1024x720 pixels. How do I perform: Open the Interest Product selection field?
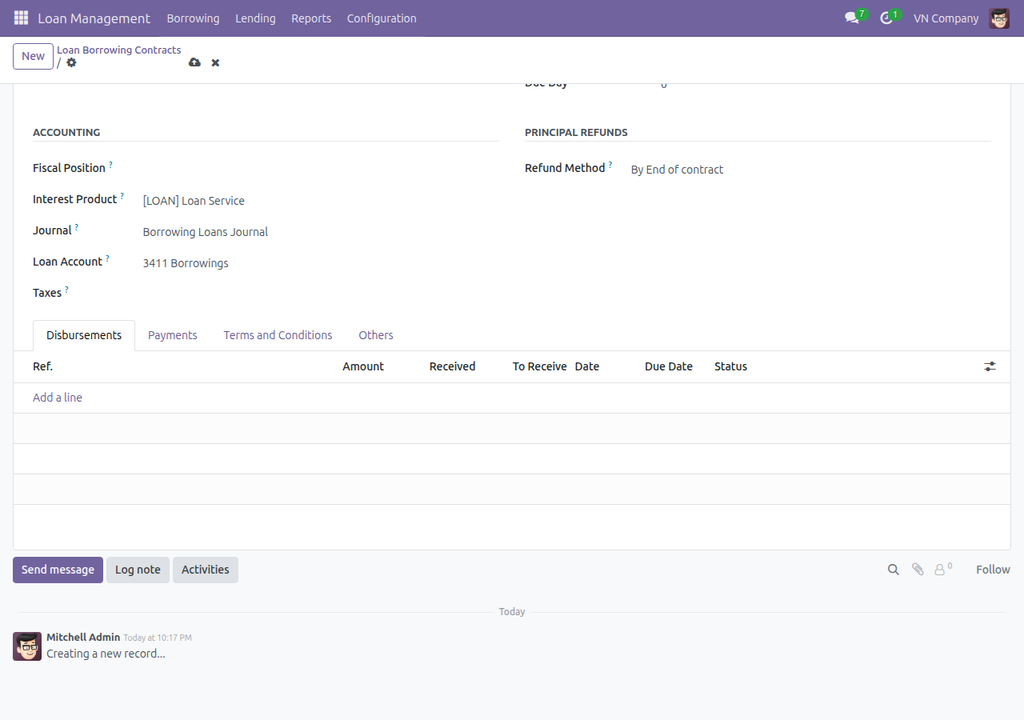(320, 201)
